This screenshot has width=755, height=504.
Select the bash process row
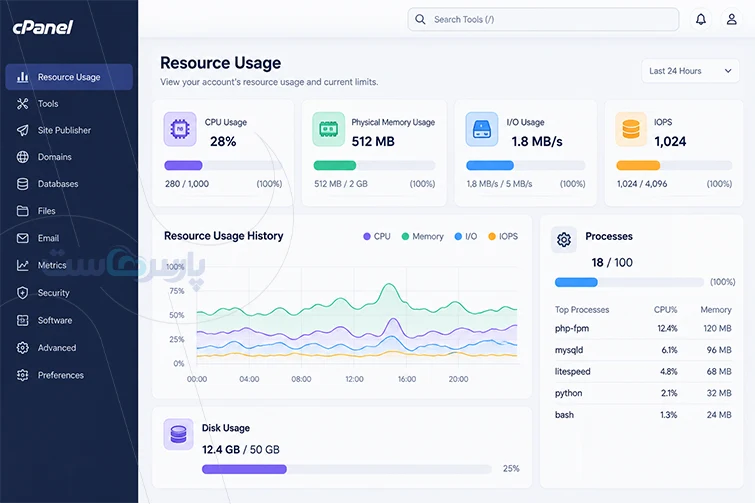click(643, 415)
